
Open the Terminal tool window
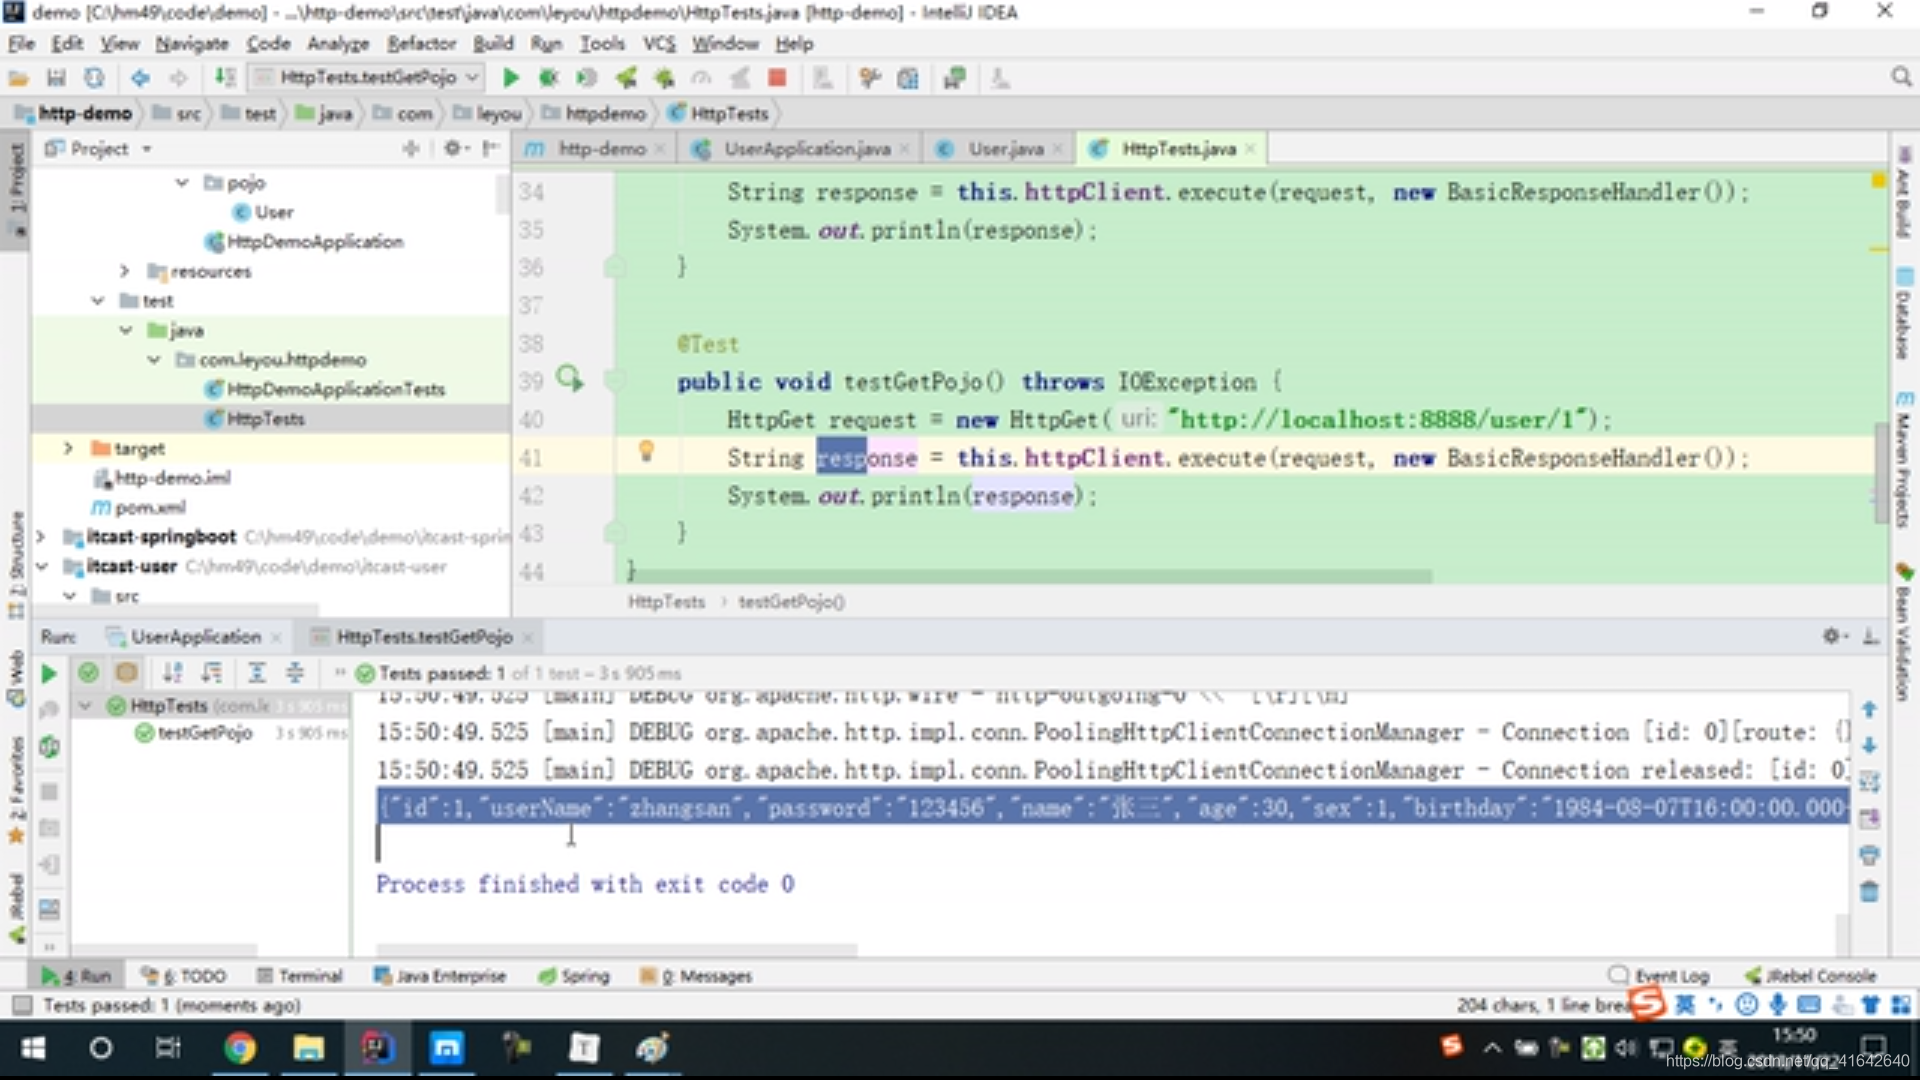(299, 976)
